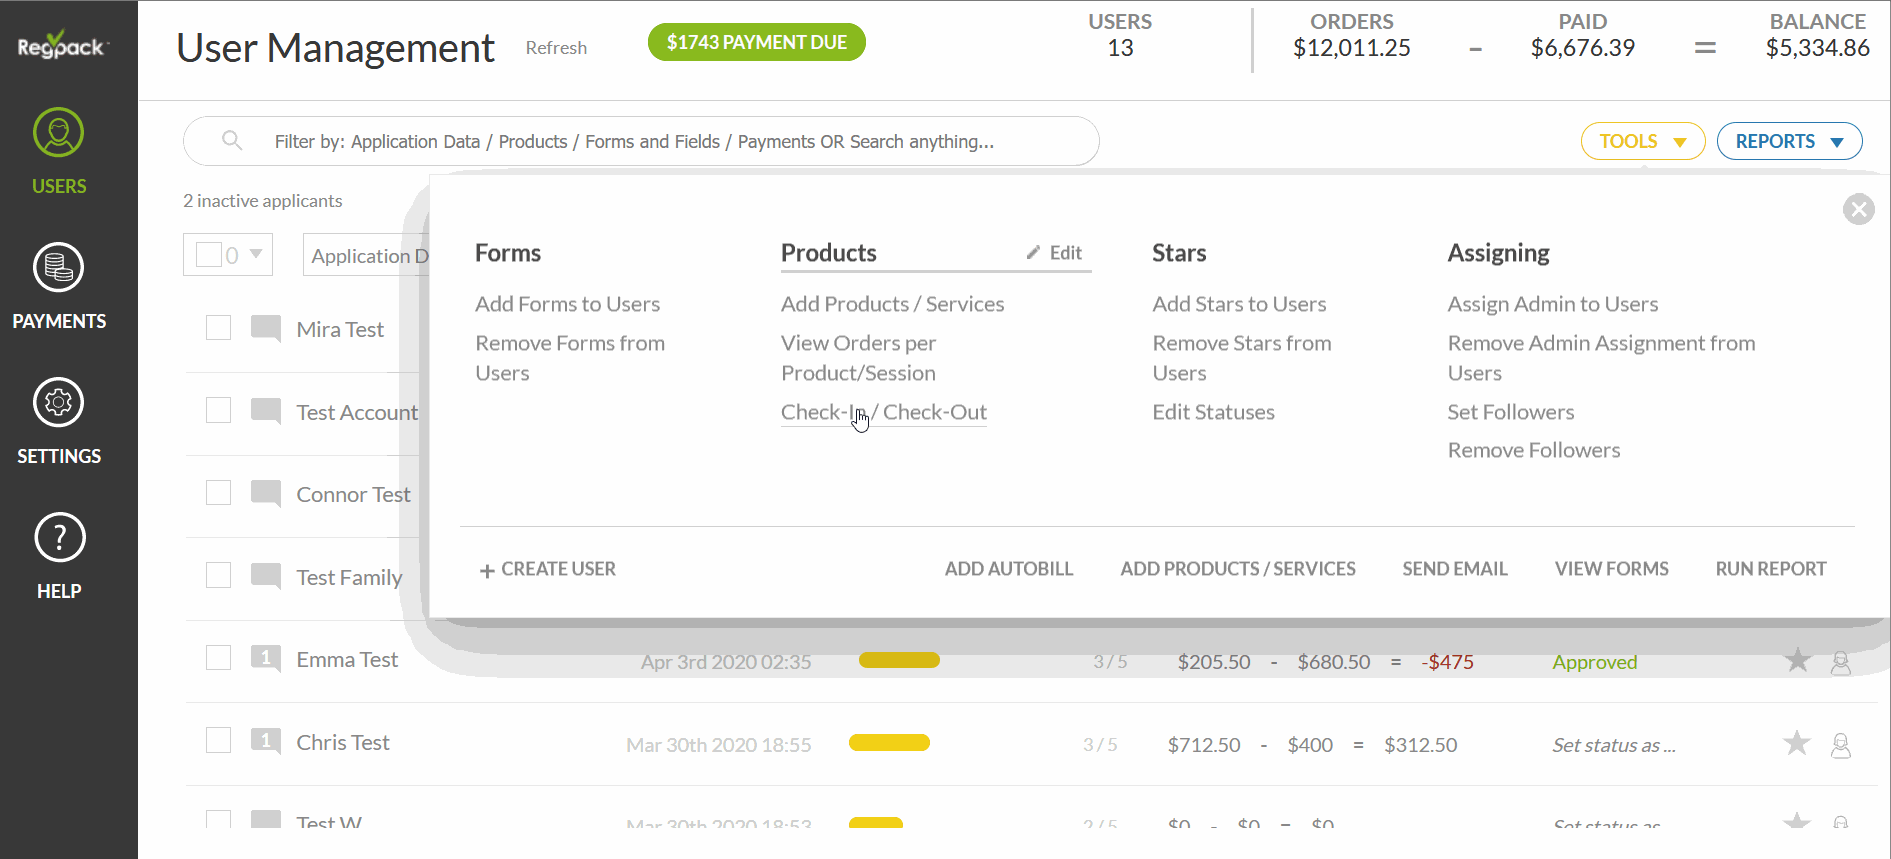Screen dimensions: 1891x859
Task: Select Add Stars to Users
Action: [x=1238, y=304]
